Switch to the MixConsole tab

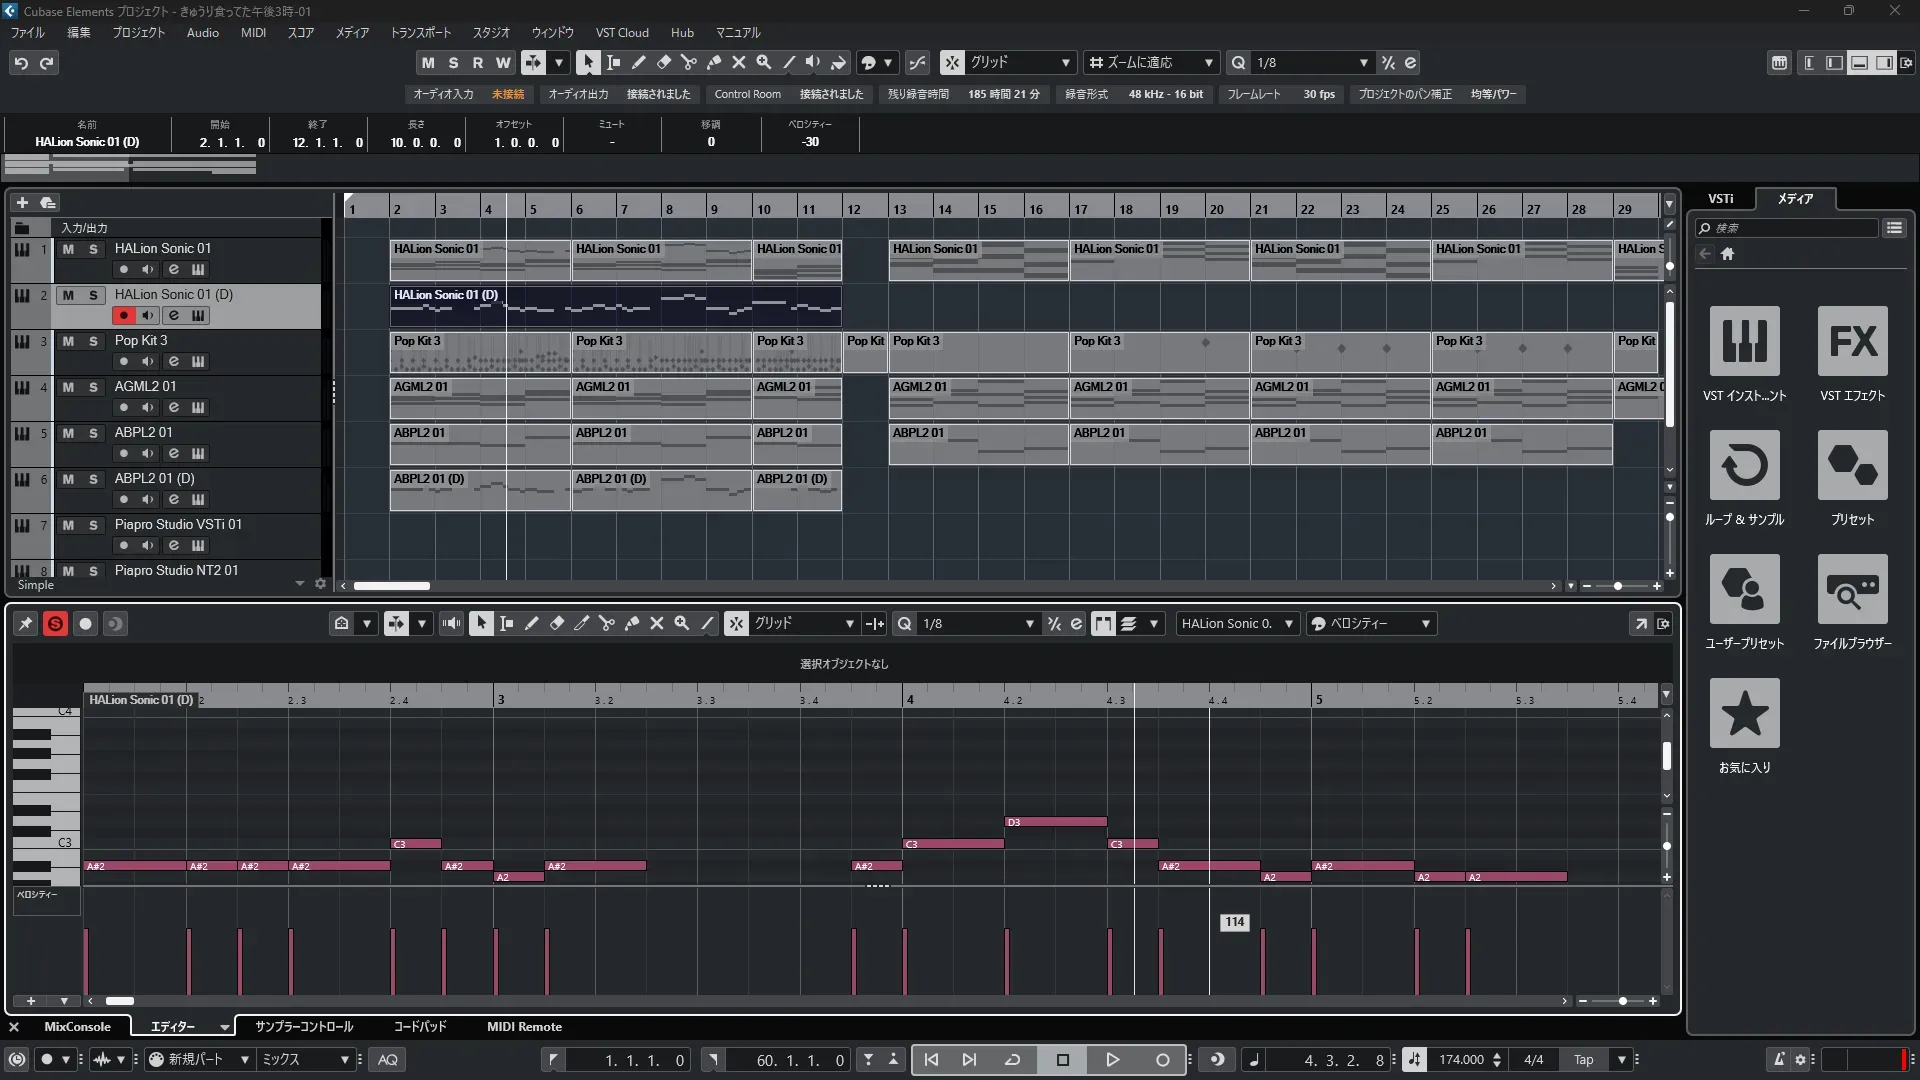(77, 1027)
